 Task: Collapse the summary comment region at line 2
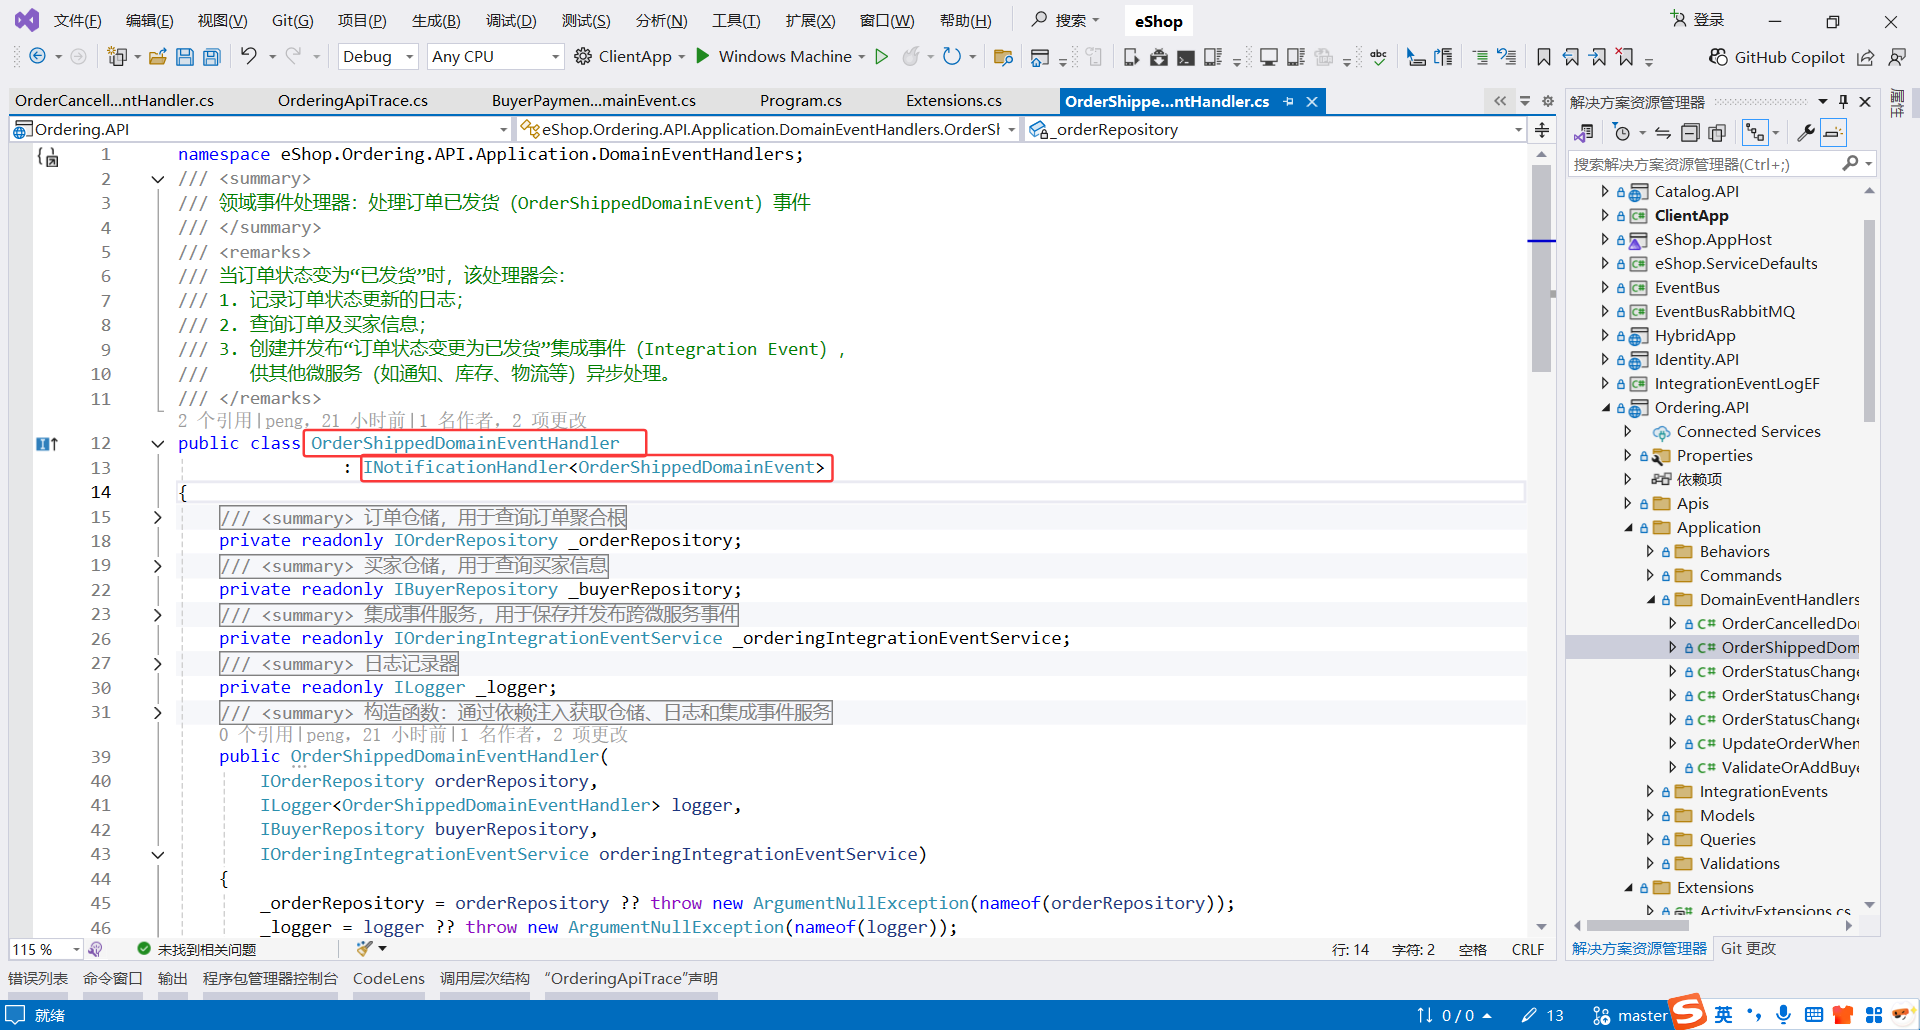157,179
